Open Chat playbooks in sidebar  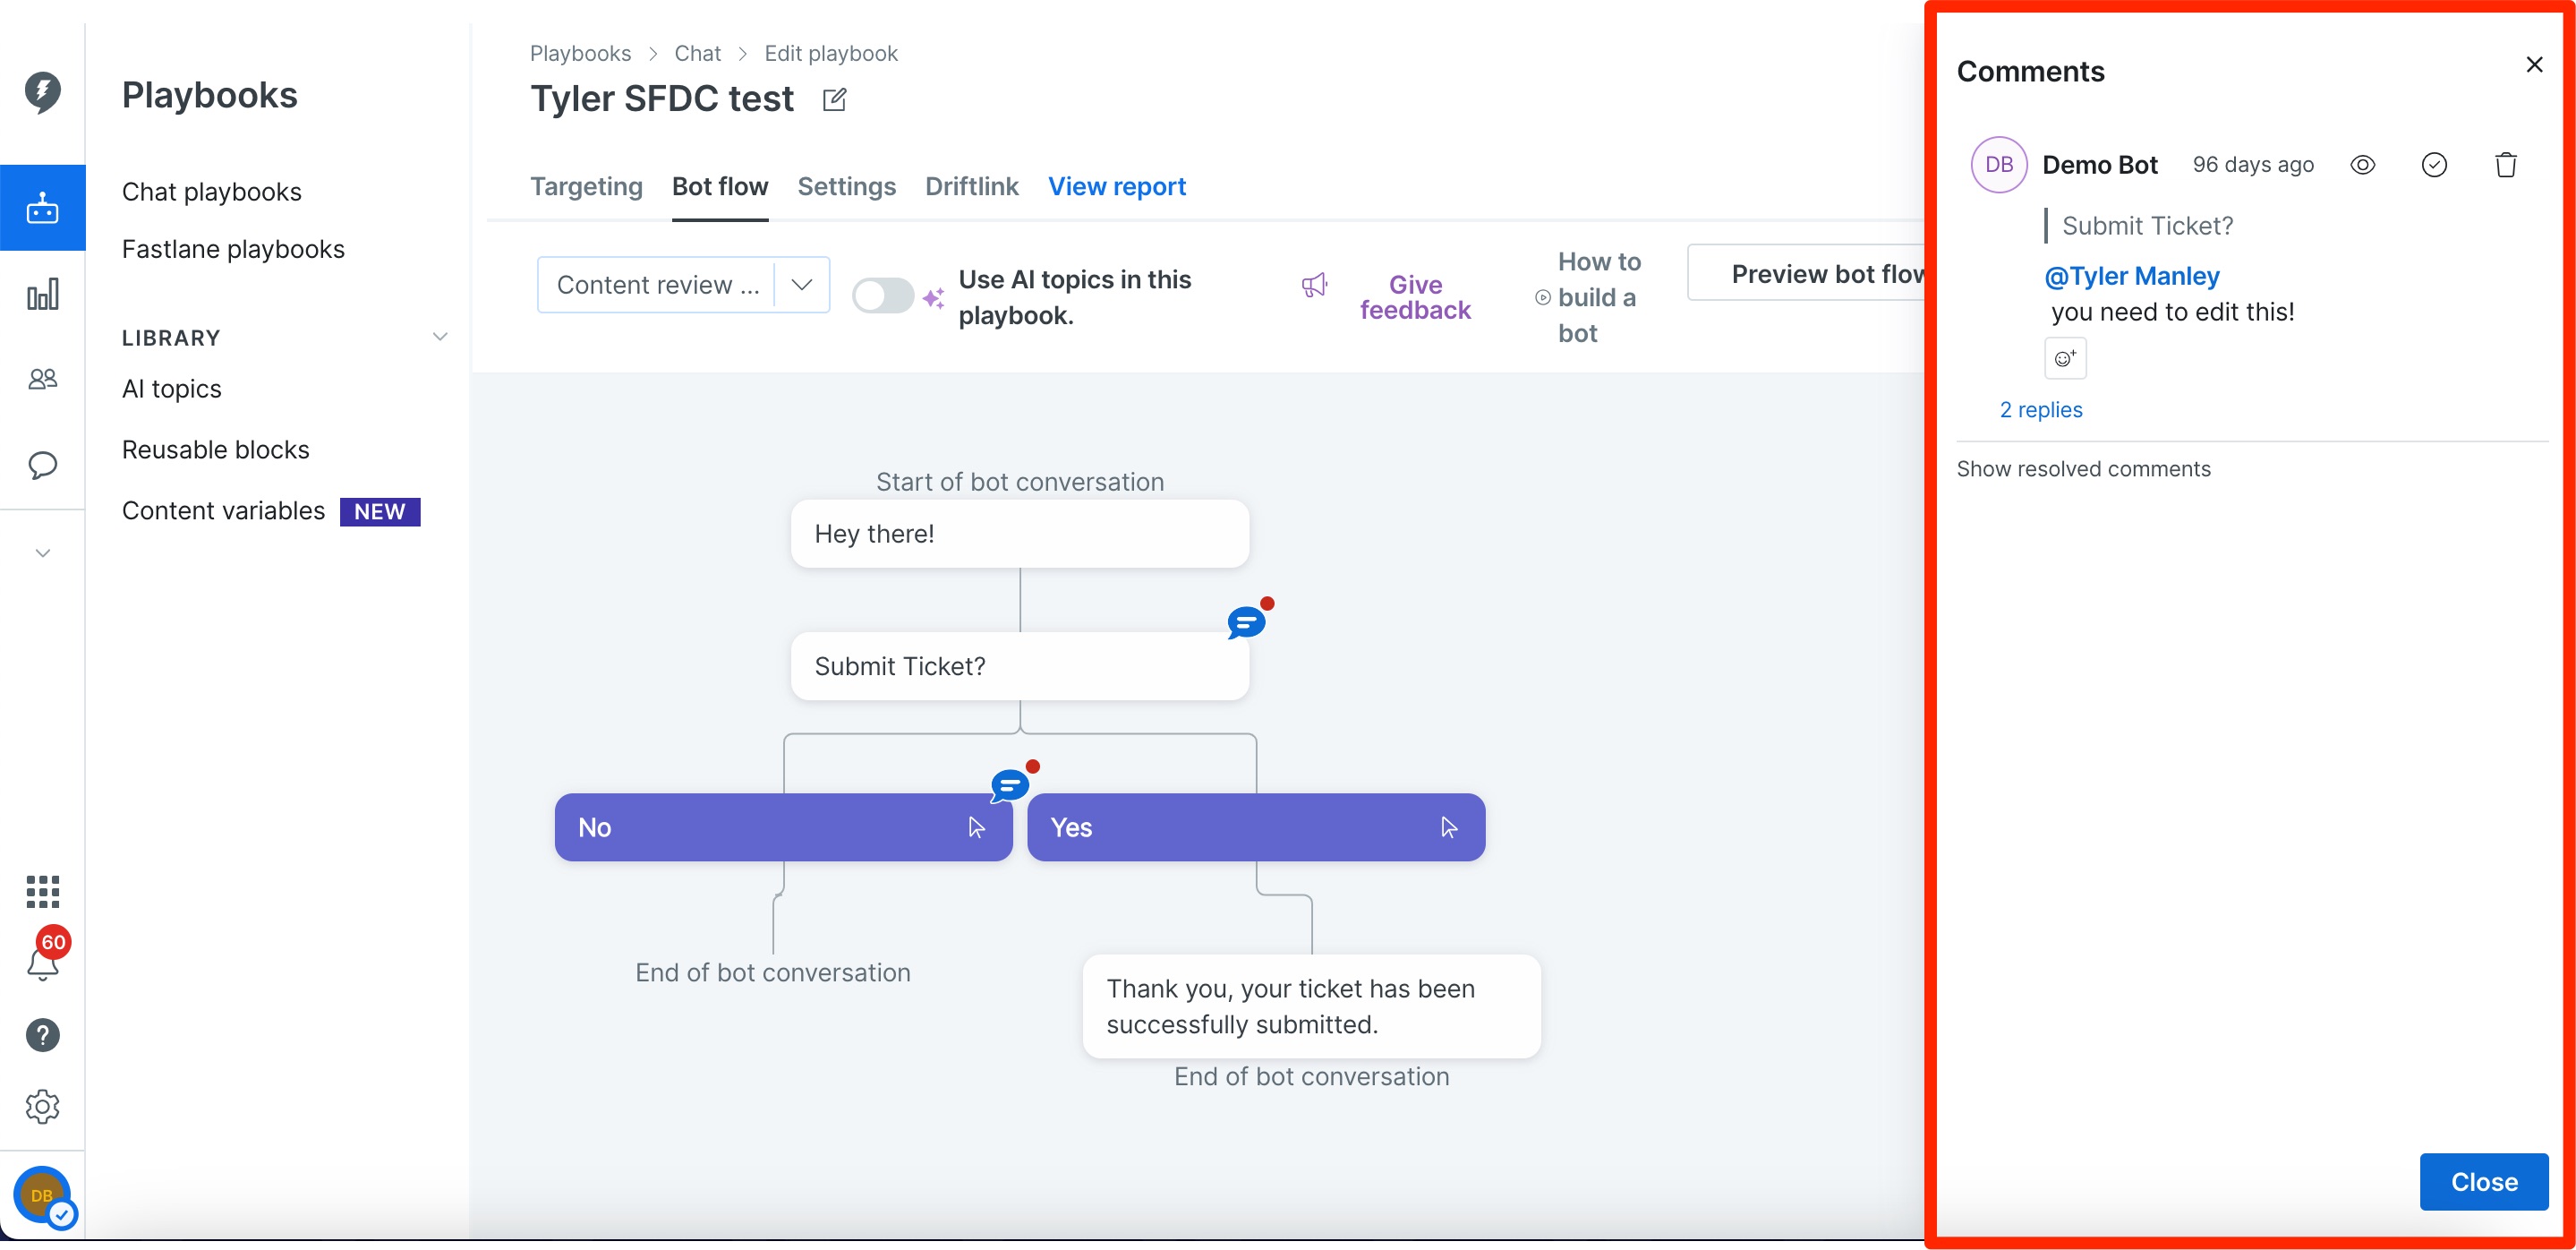click(212, 192)
